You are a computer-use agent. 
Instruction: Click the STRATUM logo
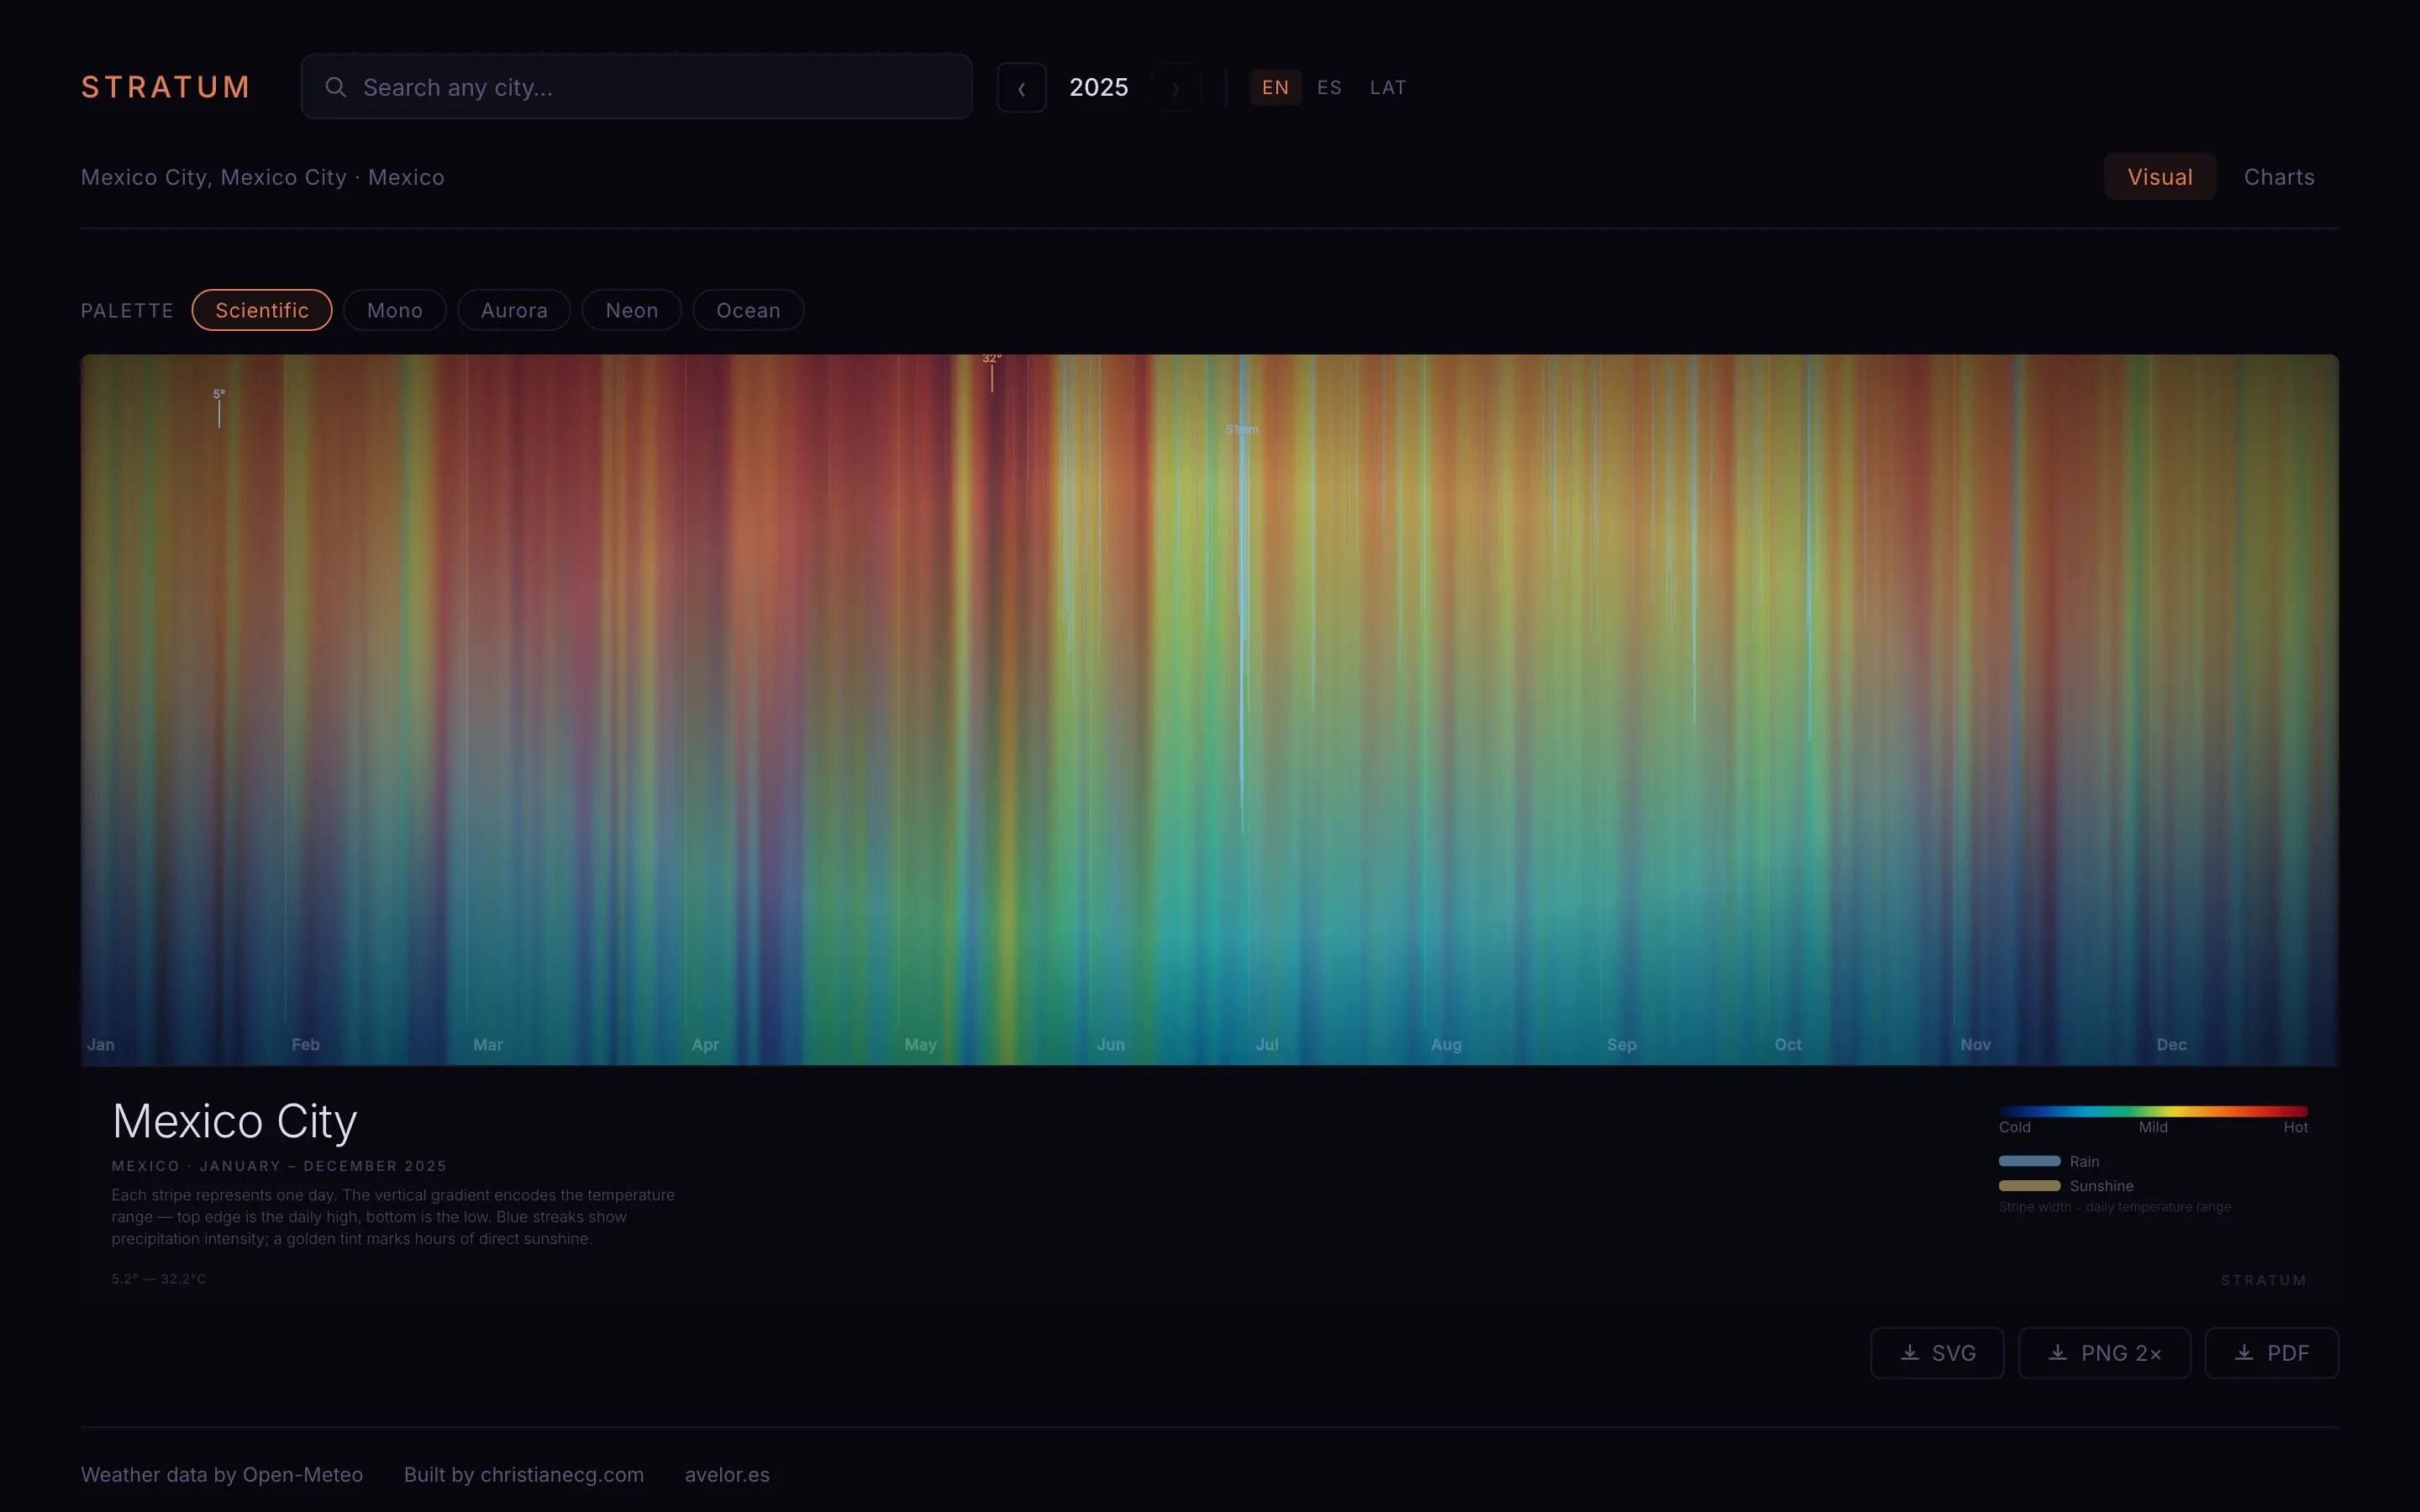(165, 87)
